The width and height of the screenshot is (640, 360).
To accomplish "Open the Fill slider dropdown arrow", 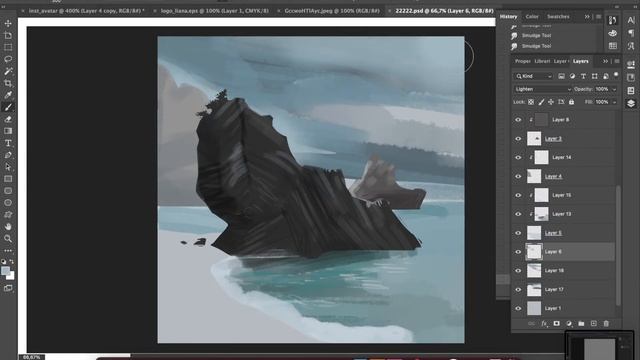I will tap(614, 102).
